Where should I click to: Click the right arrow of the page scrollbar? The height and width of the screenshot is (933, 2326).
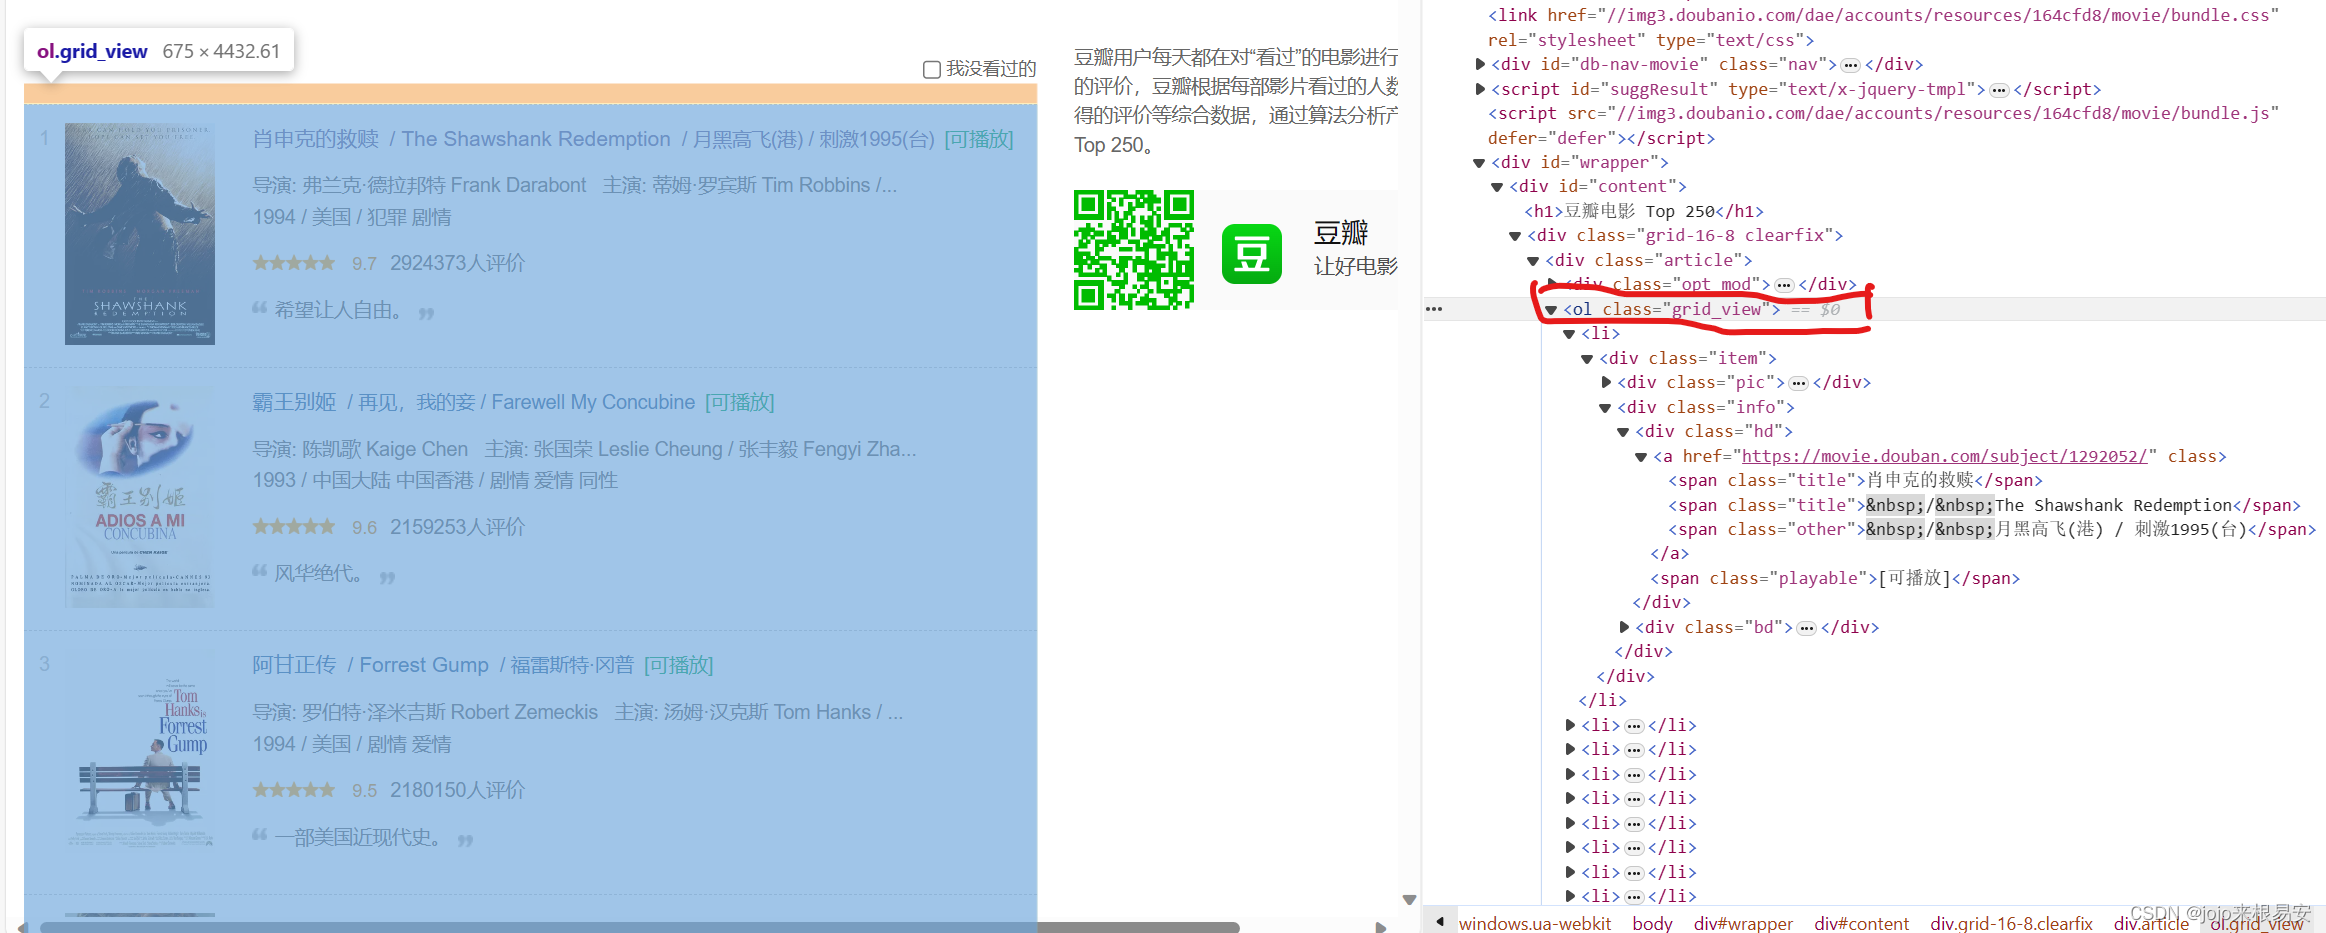click(1381, 927)
